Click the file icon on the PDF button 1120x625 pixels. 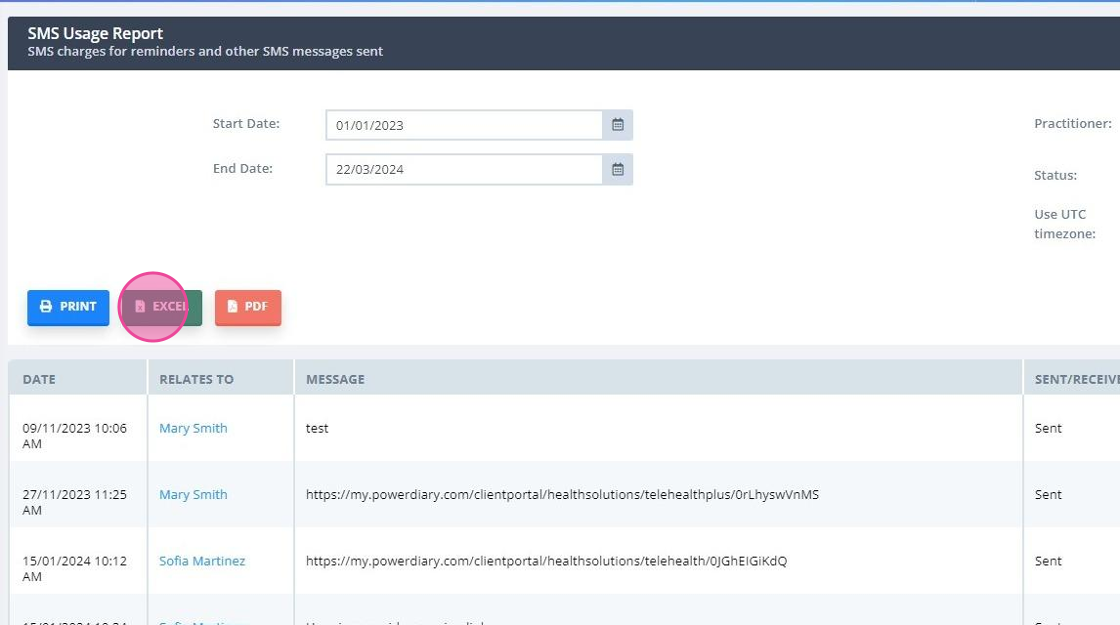tap(231, 307)
